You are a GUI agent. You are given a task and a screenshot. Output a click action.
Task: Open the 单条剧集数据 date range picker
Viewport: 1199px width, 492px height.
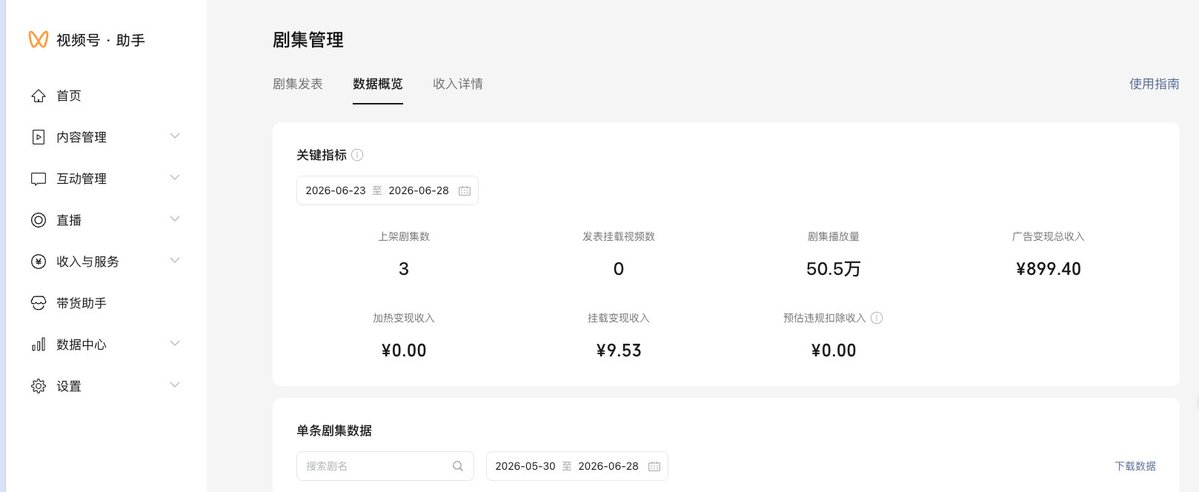coord(577,466)
